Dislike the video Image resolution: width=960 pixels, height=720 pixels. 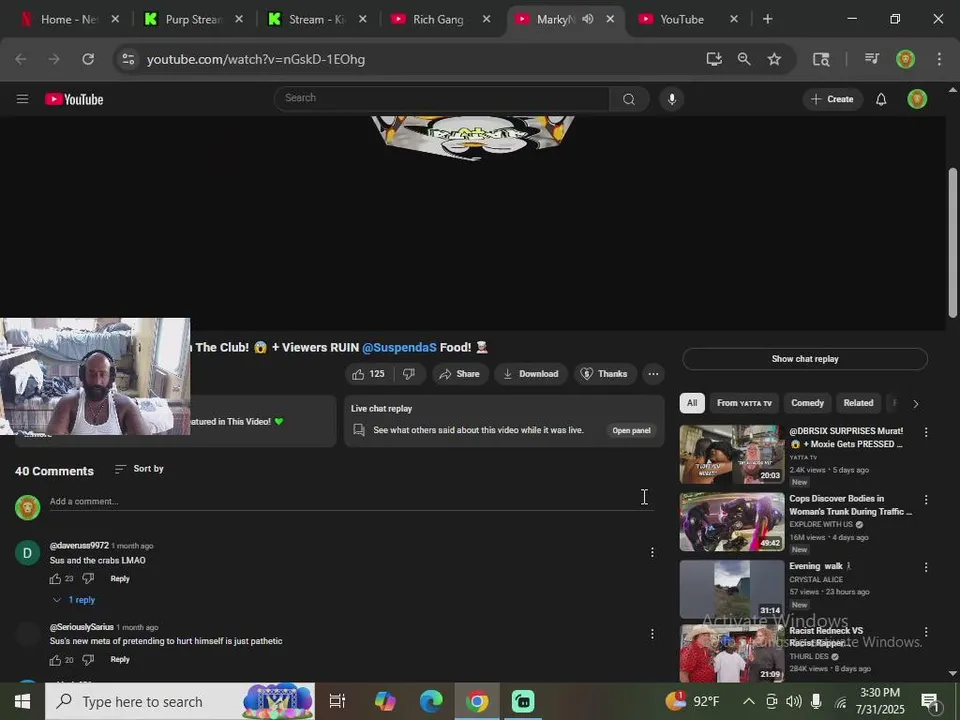tap(409, 374)
